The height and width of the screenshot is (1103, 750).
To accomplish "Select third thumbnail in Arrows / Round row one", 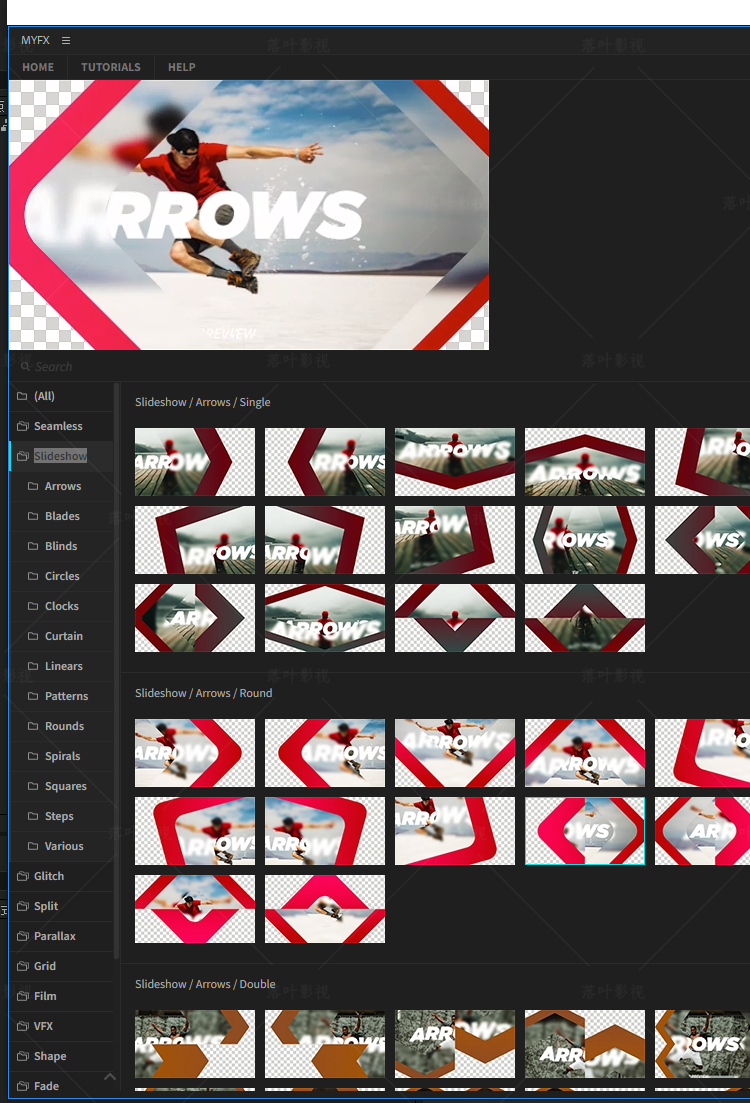I will click(455, 753).
